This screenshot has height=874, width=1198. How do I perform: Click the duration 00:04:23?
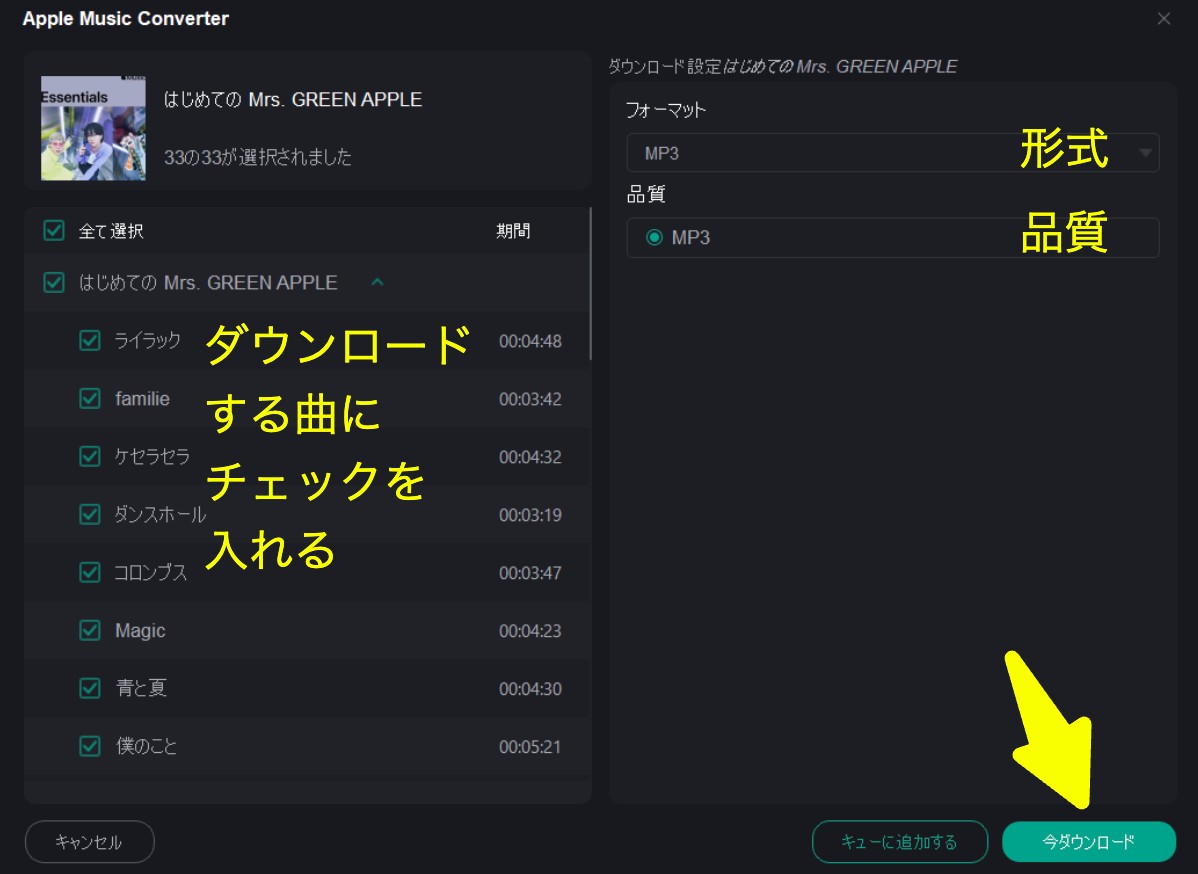pyautogui.click(x=530, y=631)
